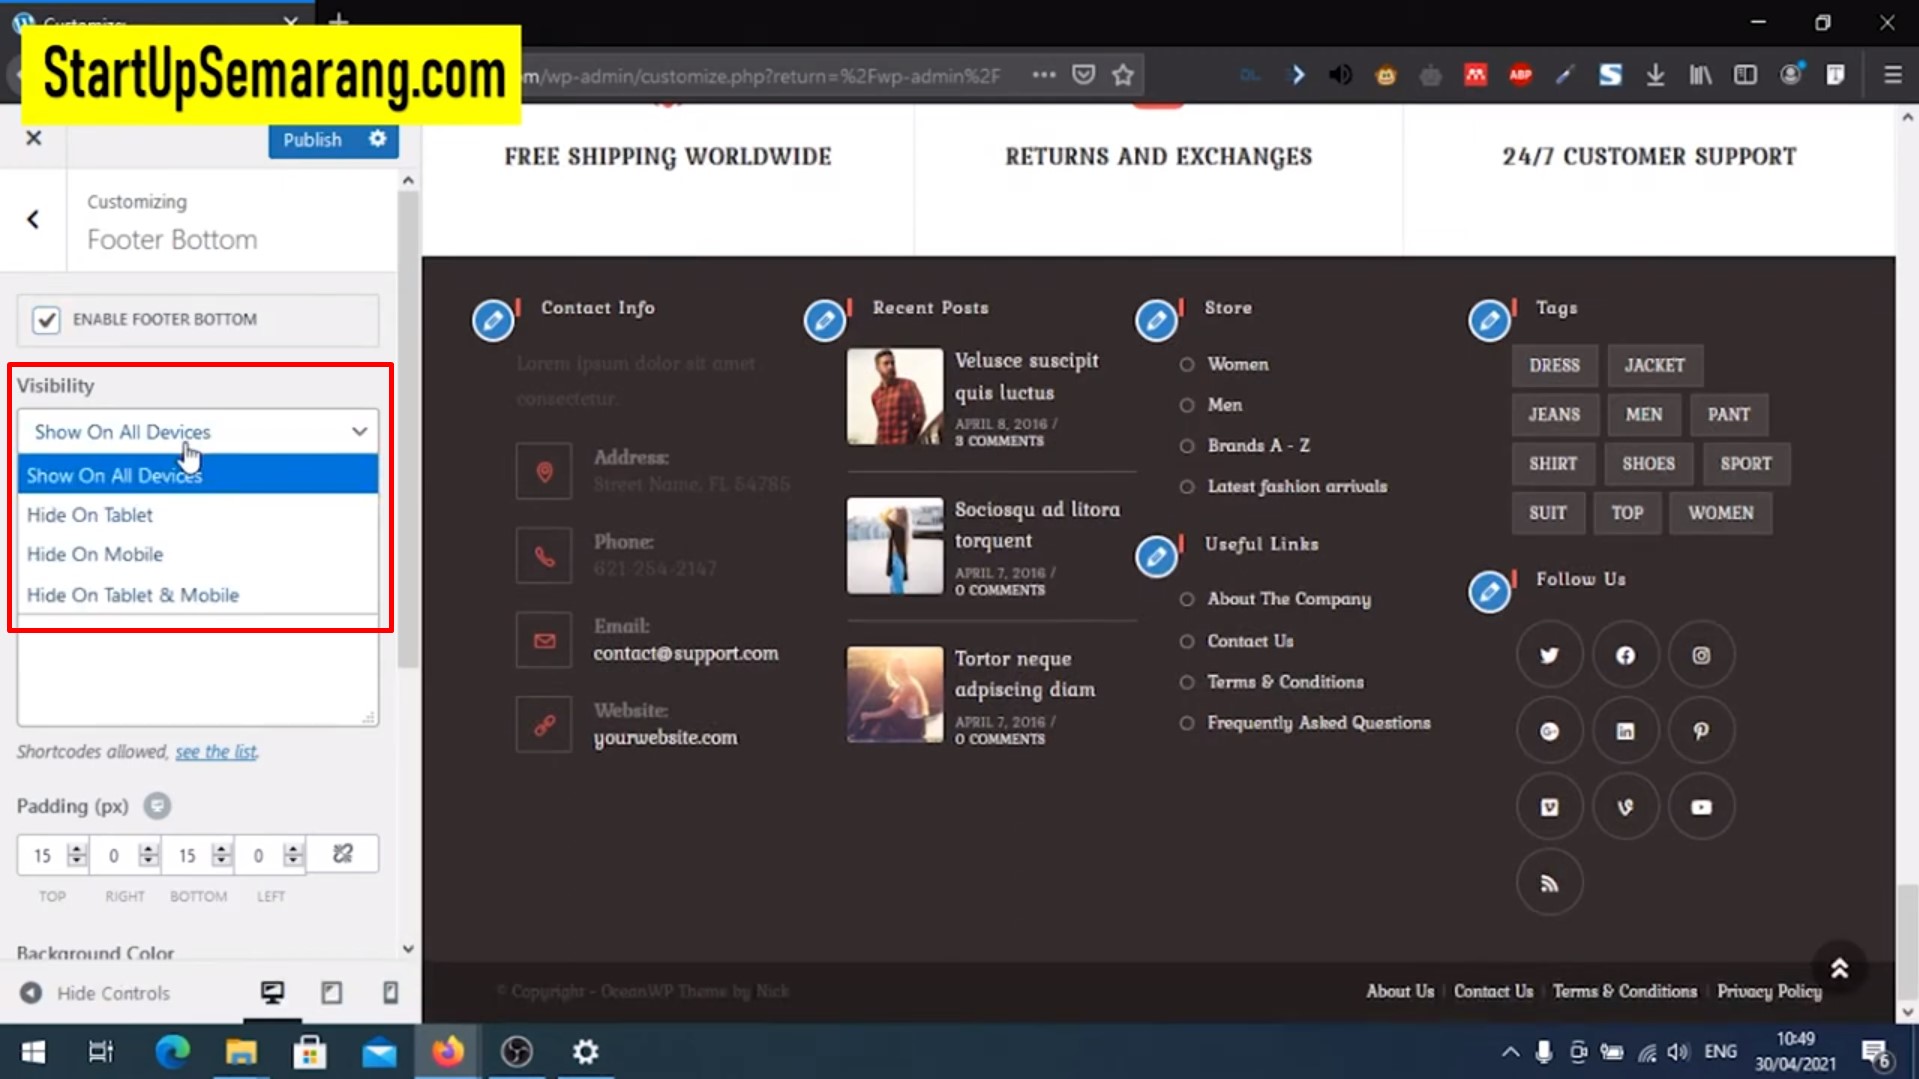Click the customizer panel scrollbar

click(407, 430)
